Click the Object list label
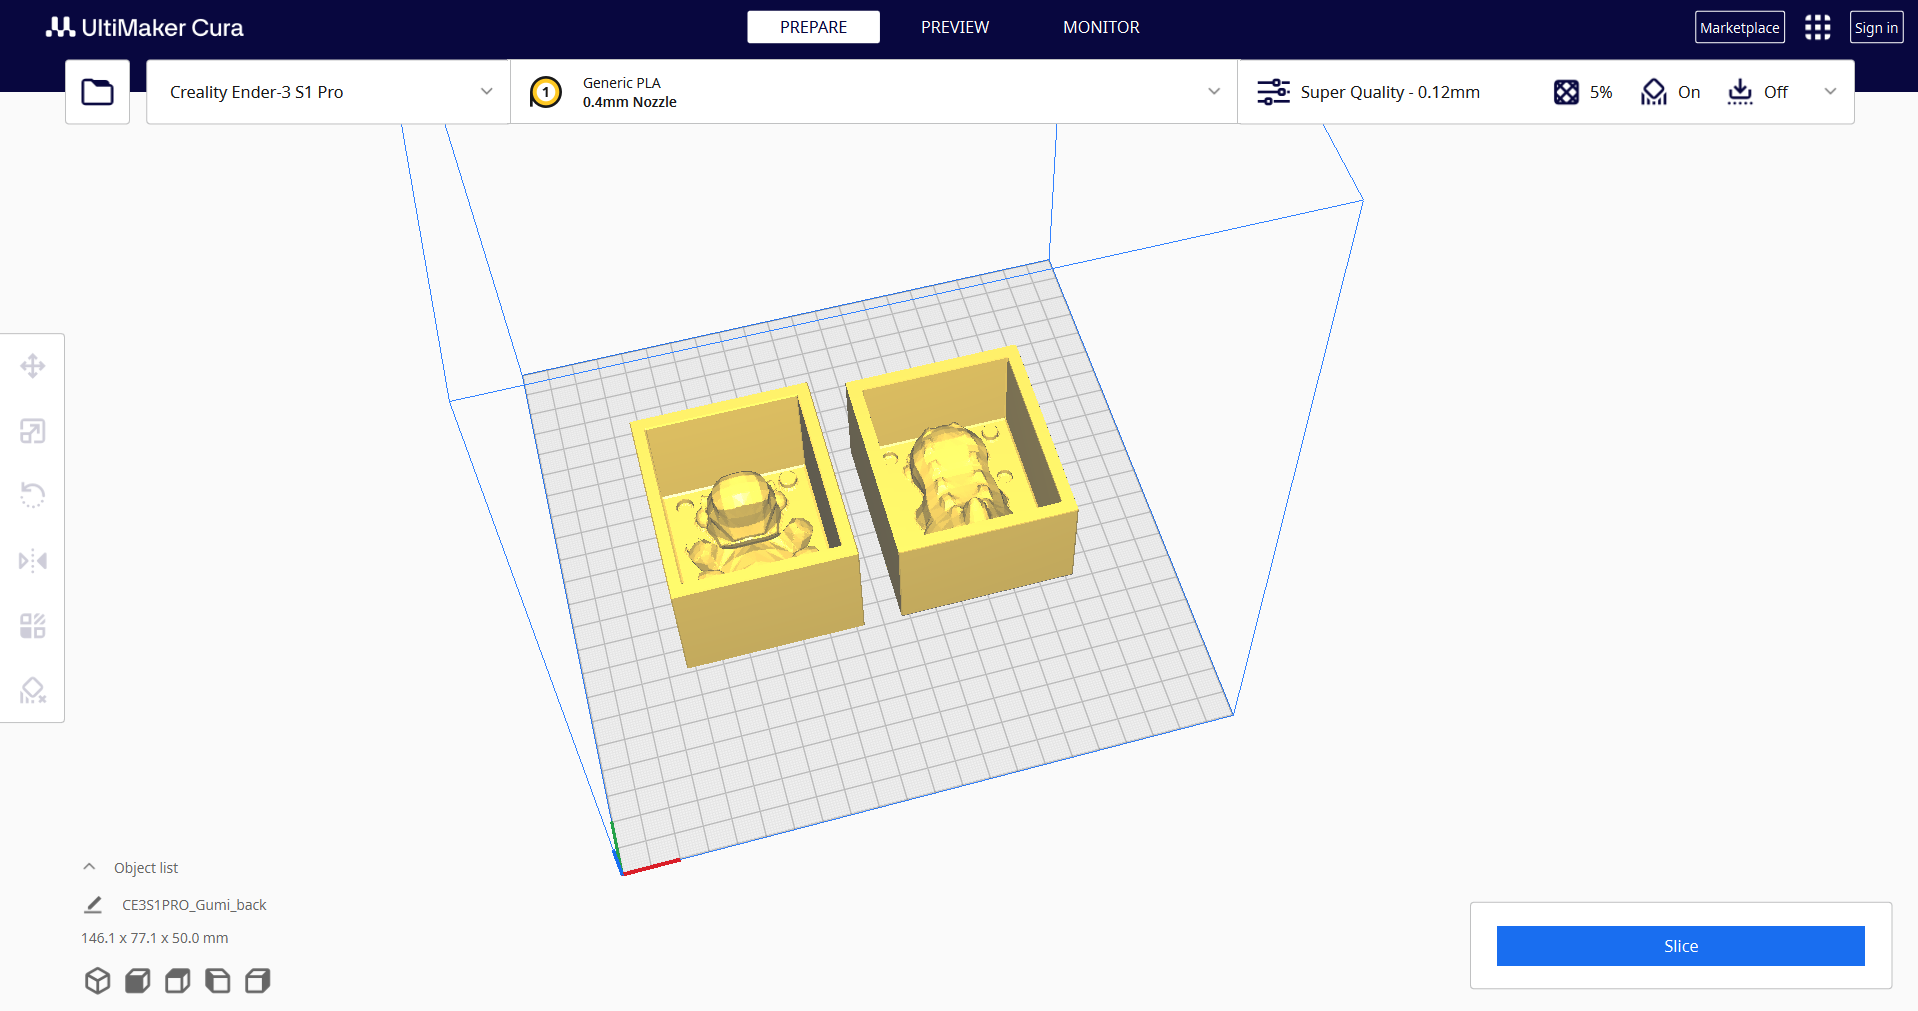The height and width of the screenshot is (1011, 1918). (146, 868)
